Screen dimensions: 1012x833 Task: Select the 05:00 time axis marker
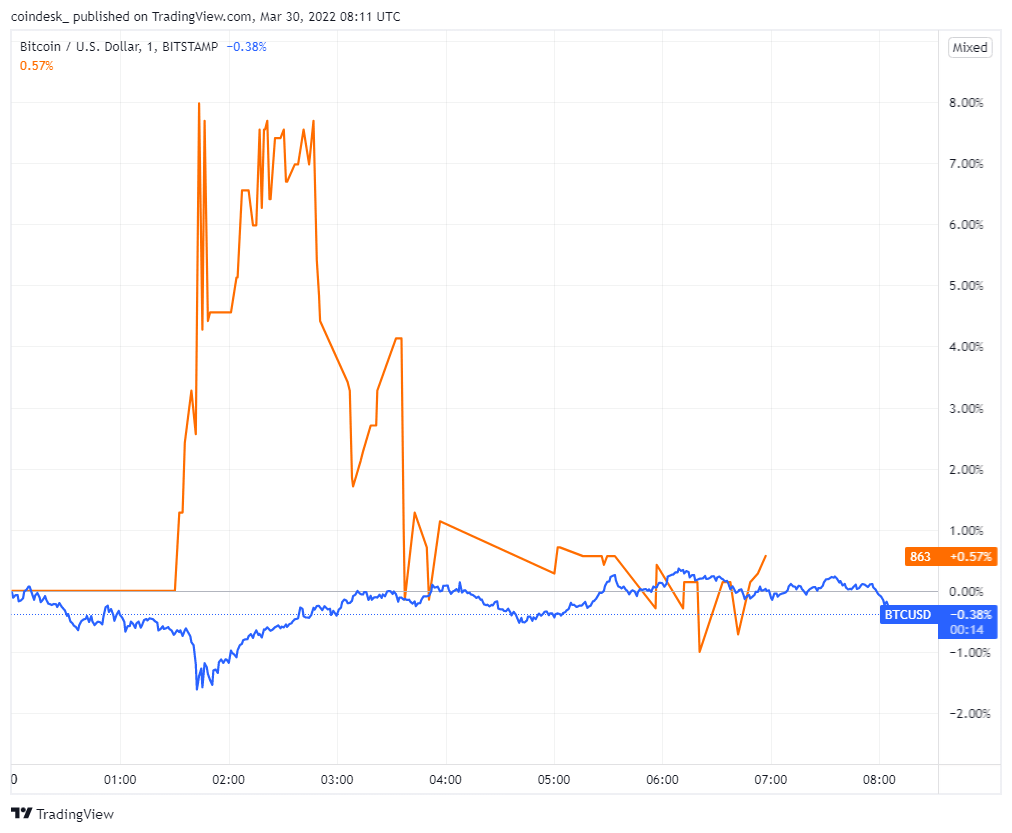[554, 779]
